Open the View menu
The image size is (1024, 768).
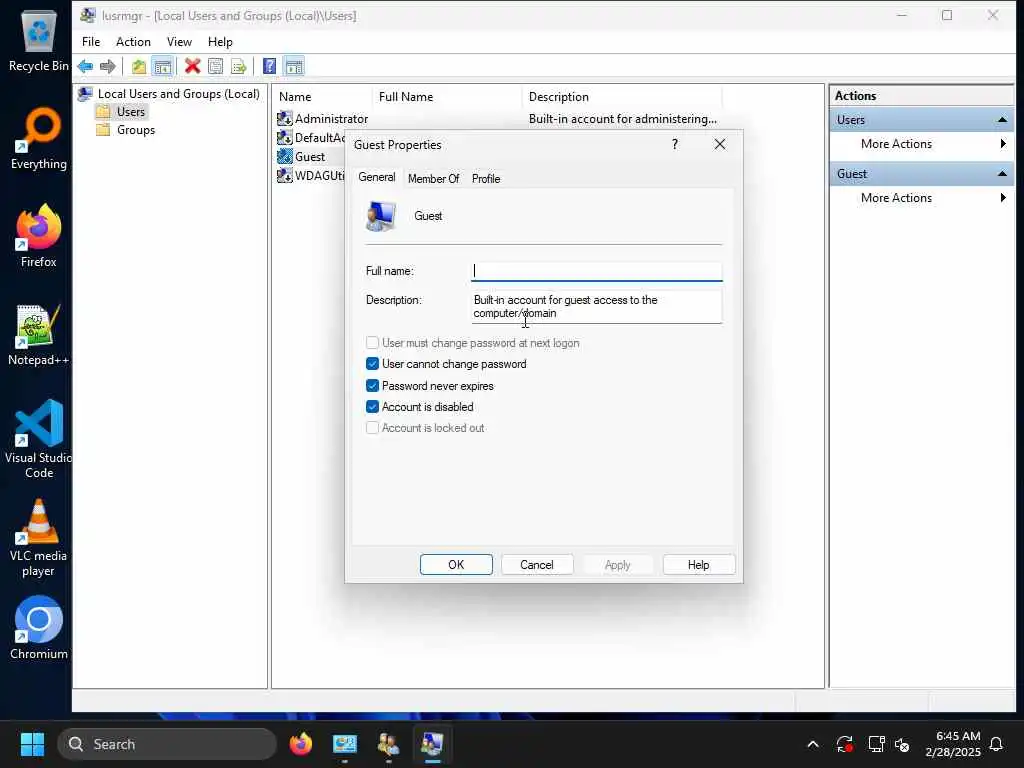pos(179,42)
